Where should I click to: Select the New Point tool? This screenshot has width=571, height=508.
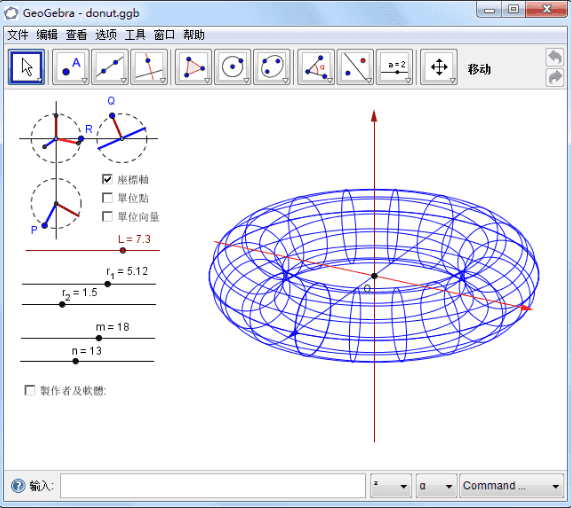(x=71, y=67)
